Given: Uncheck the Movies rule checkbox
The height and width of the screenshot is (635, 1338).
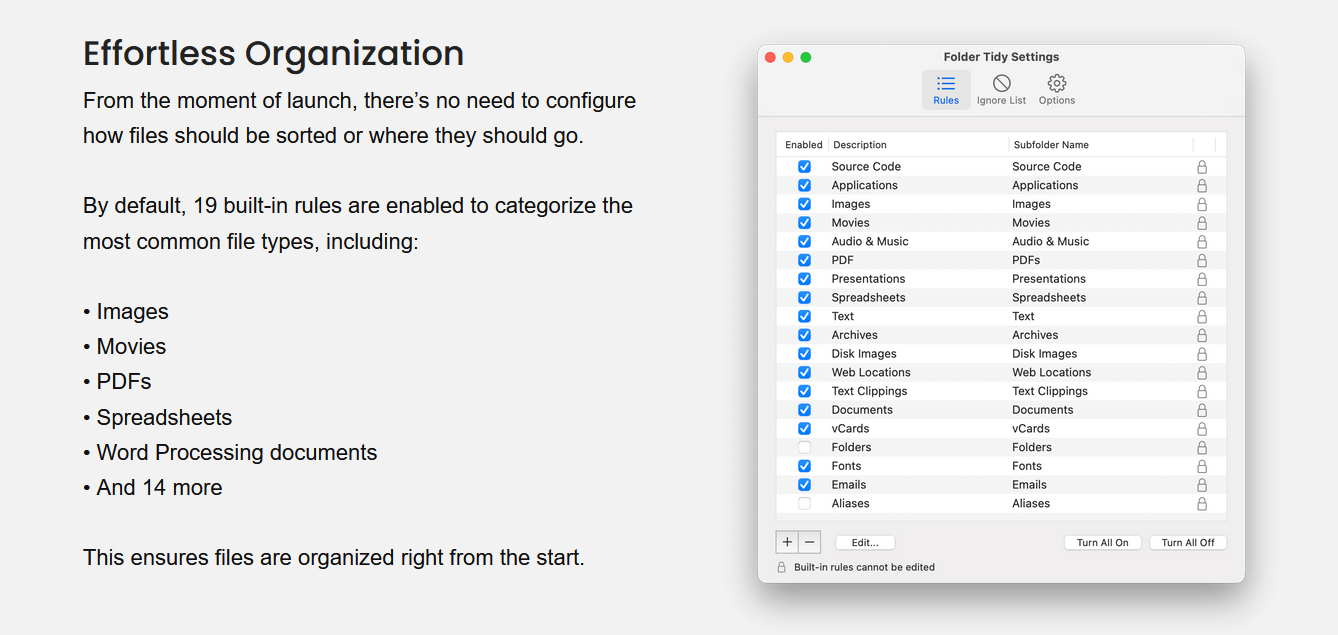Looking at the screenshot, I should point(804,223).
